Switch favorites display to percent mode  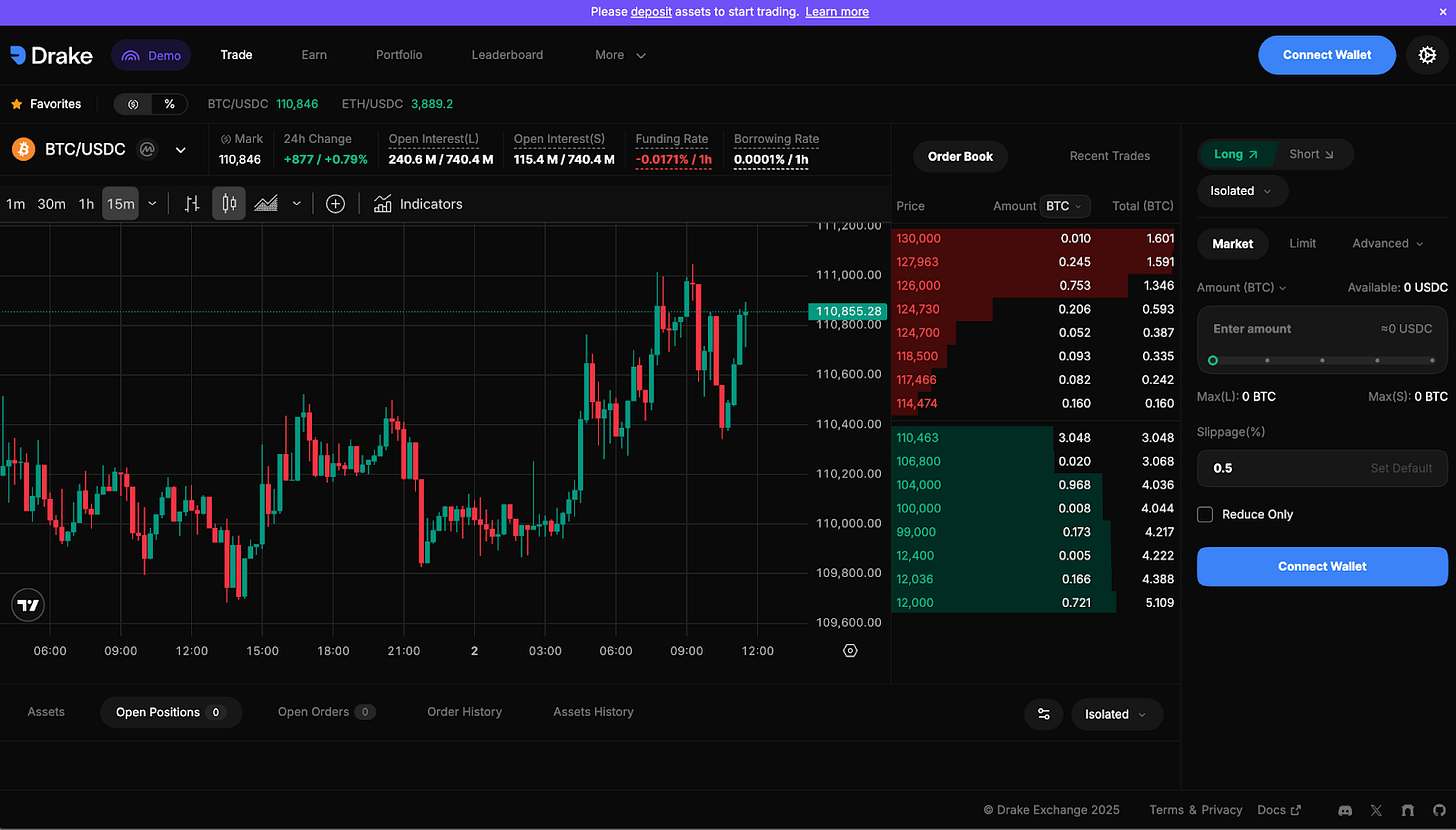(x=170, y=104)
